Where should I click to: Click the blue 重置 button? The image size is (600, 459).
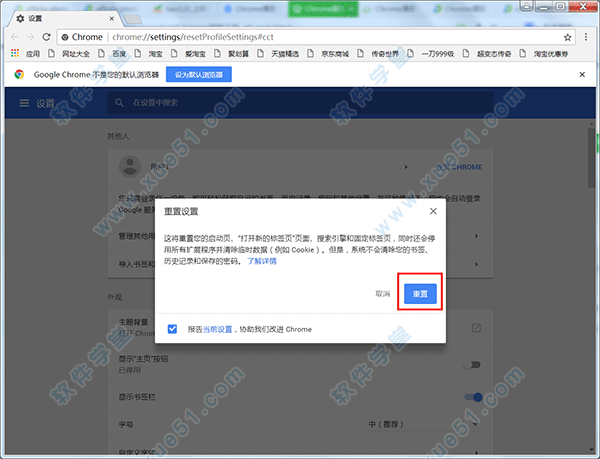[420, 294]
